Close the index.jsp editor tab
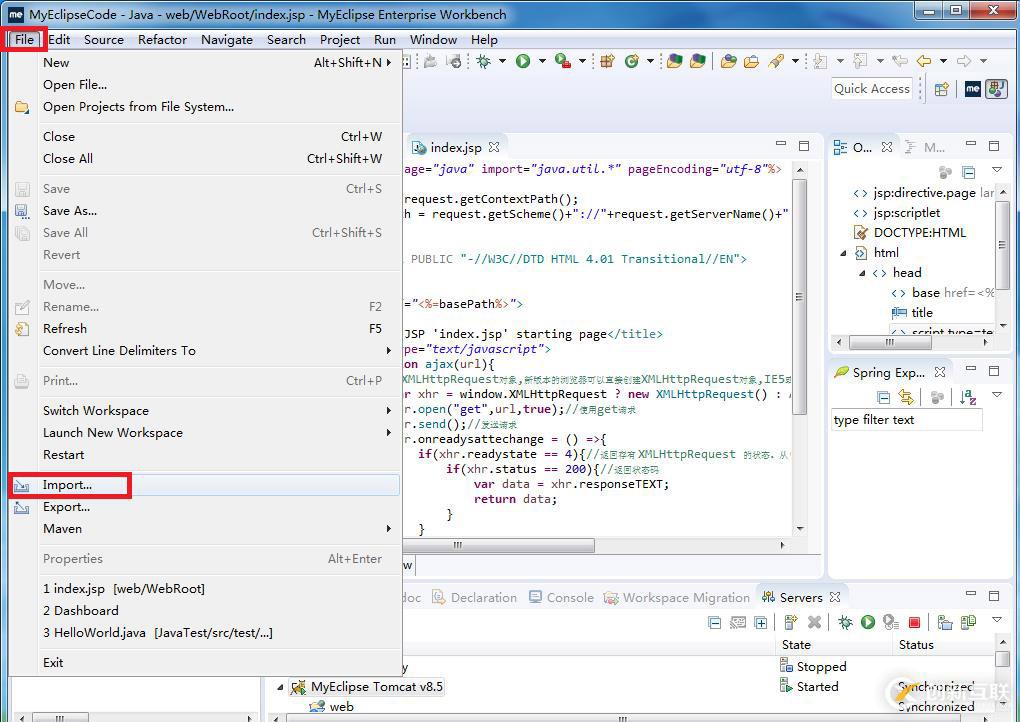The width and height of the screenshot is (1020, 722). click(494, 147)
